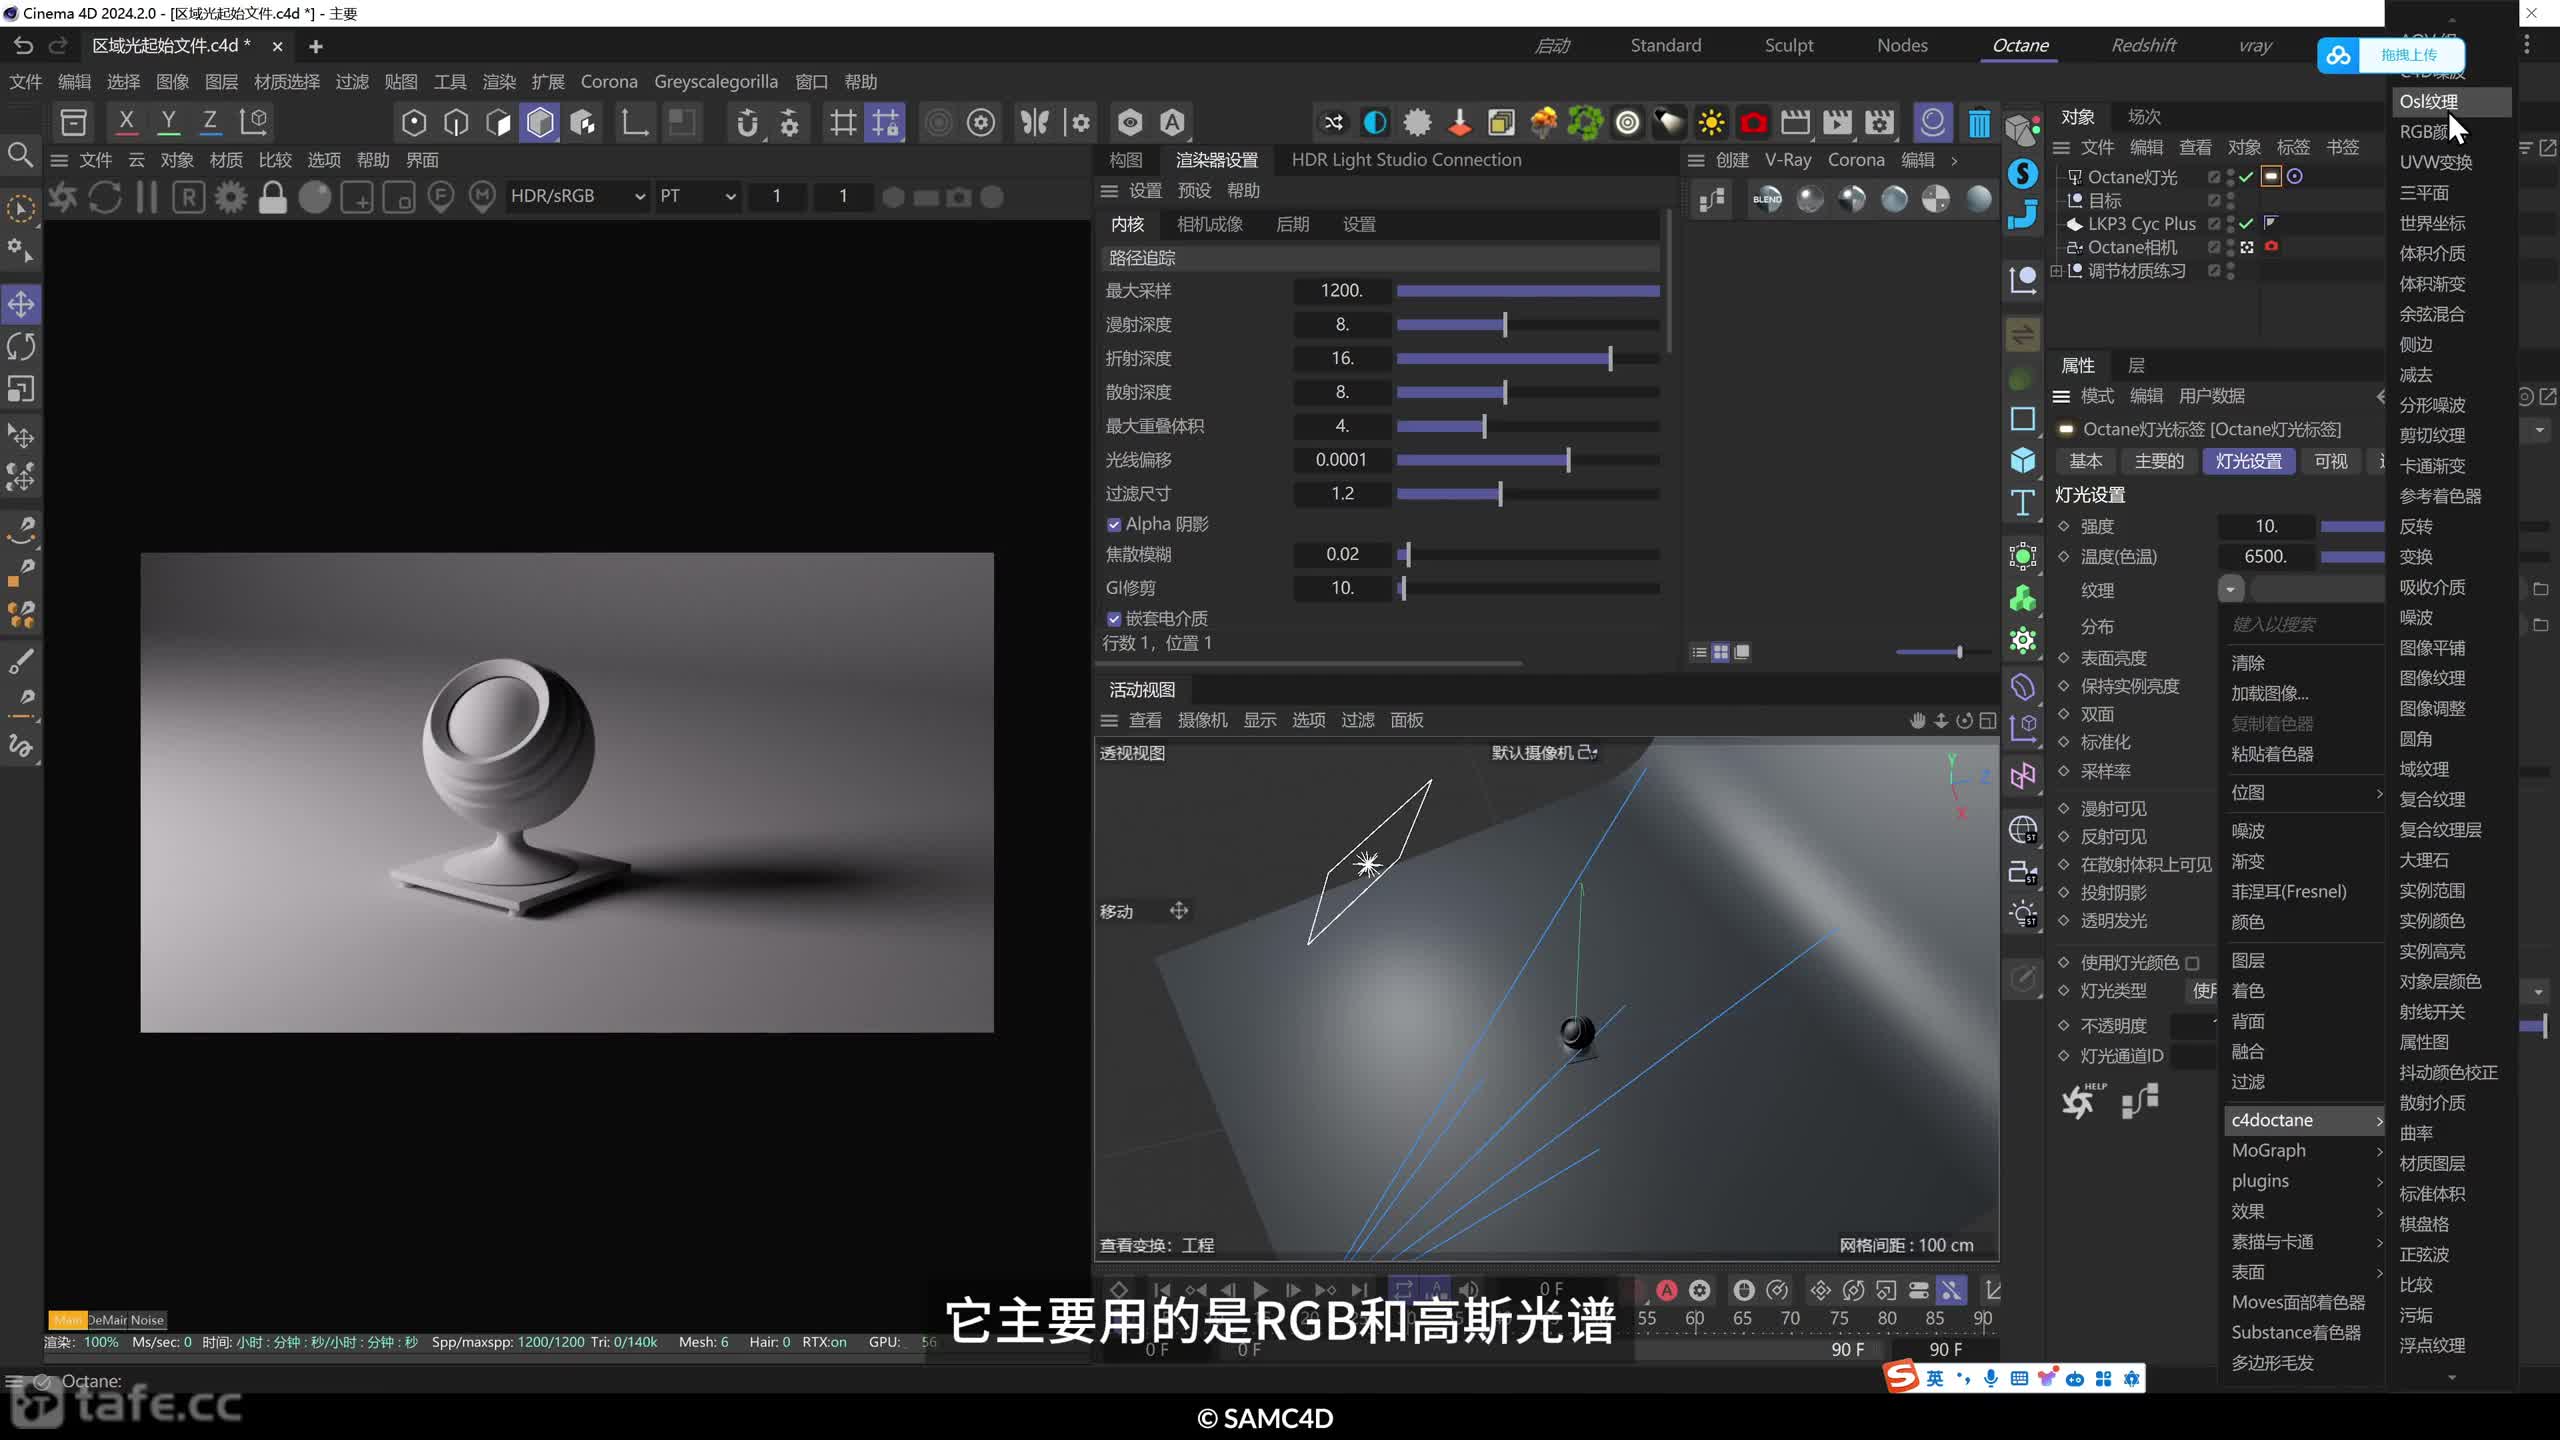Expand the 调节材质练习 tree item
Image resolution: width=2560 pixels, height=1440 pixels.
(x=2056, y=271)
